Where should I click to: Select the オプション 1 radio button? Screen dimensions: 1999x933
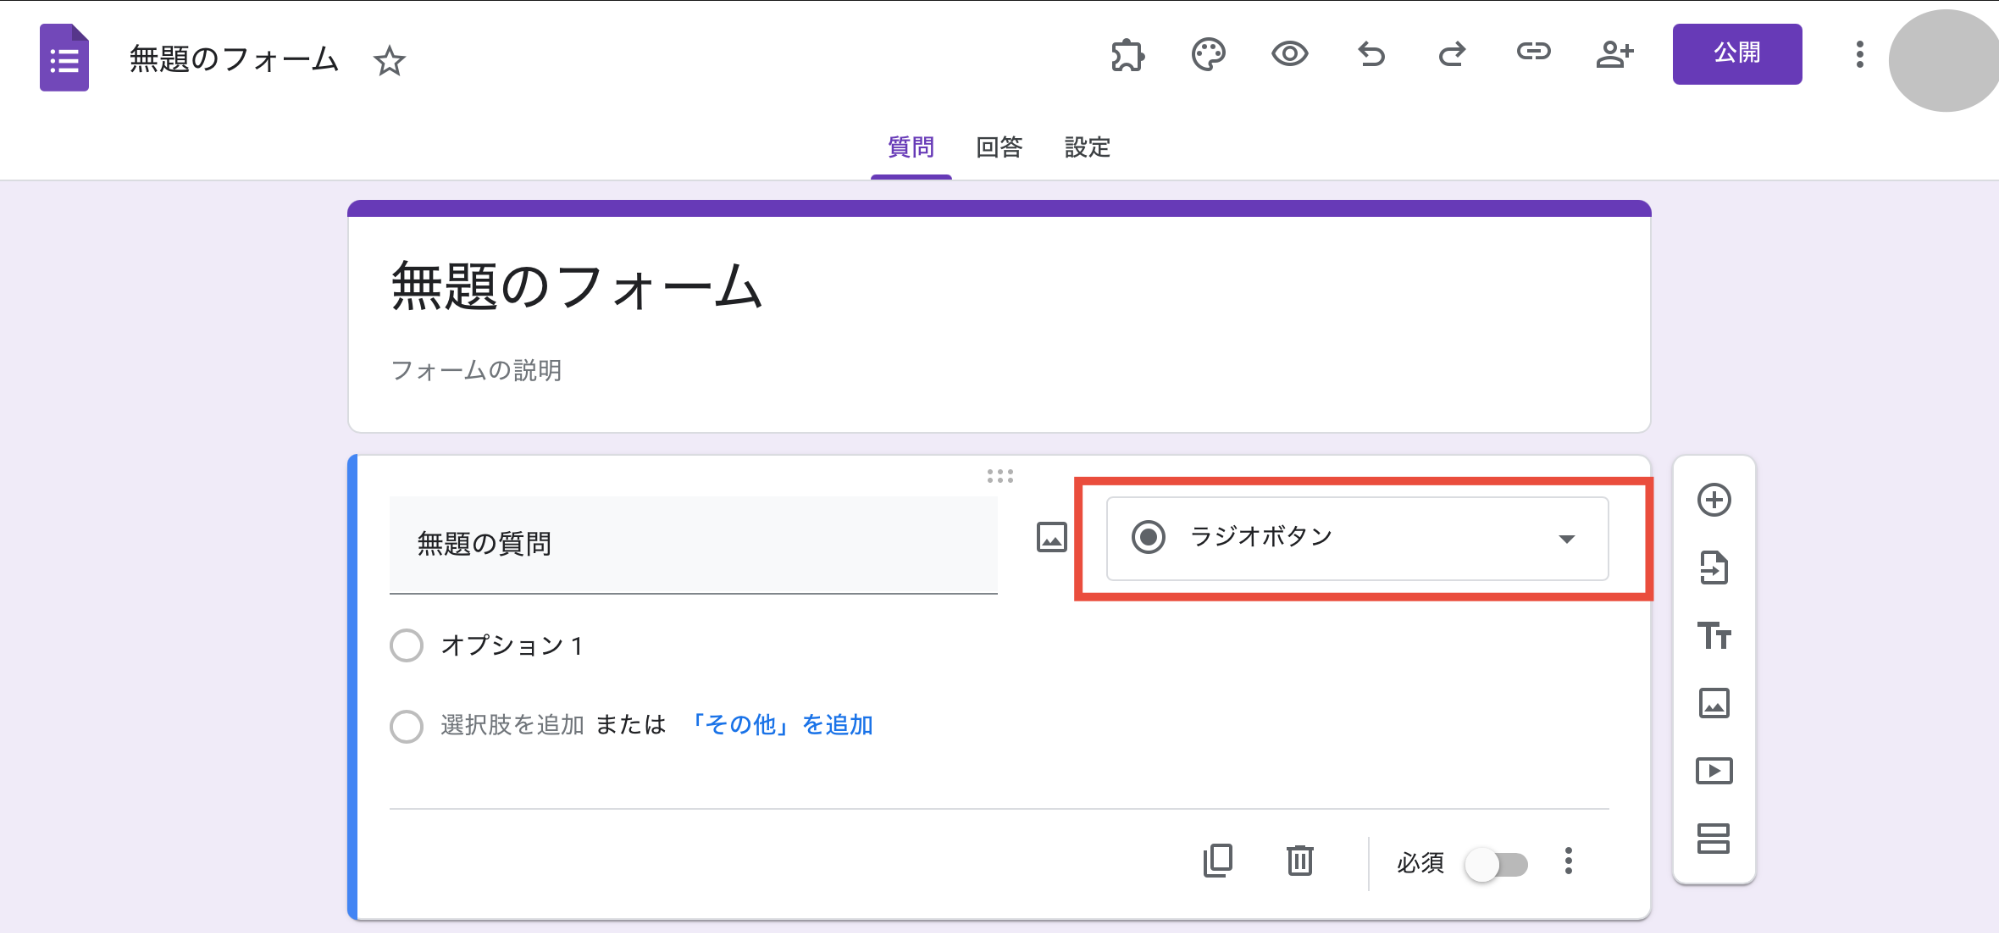coord(406,645)
